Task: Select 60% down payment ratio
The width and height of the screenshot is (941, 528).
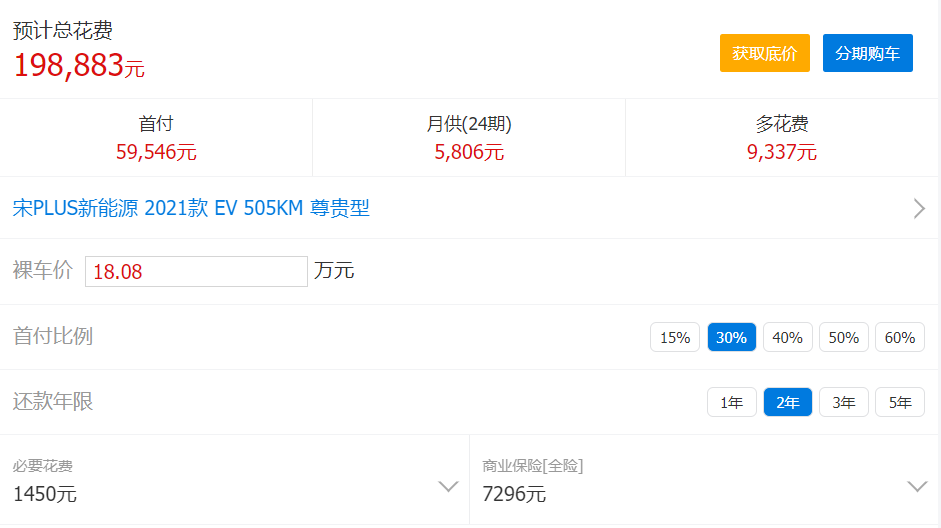Action: click(900, 337)
